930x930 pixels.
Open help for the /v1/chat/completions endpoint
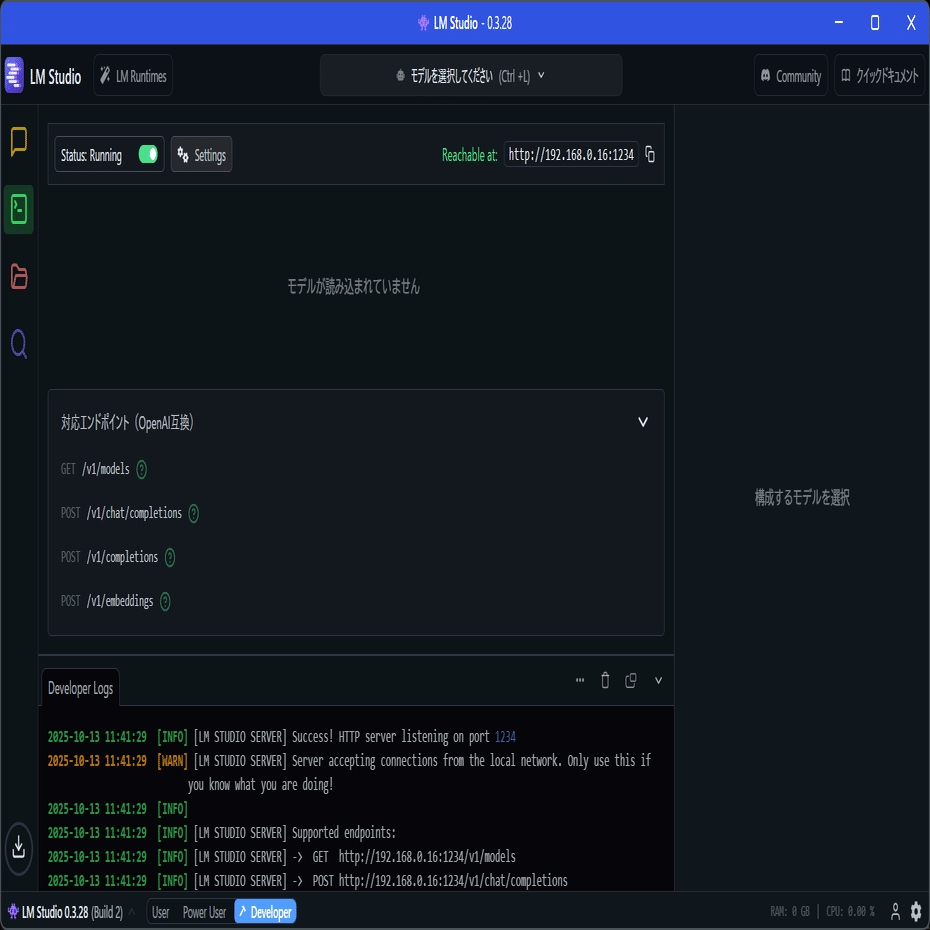[x=193, y=513]
